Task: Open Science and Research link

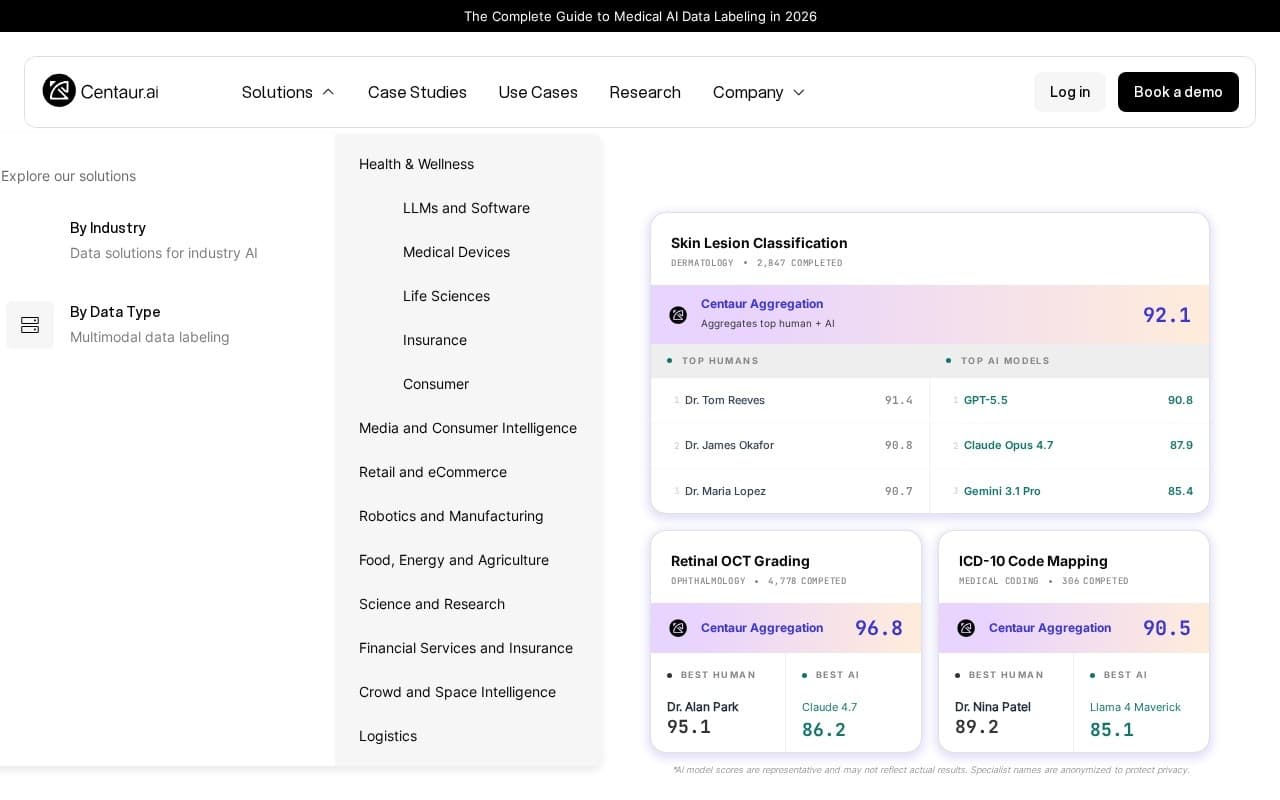Action: 432,604
